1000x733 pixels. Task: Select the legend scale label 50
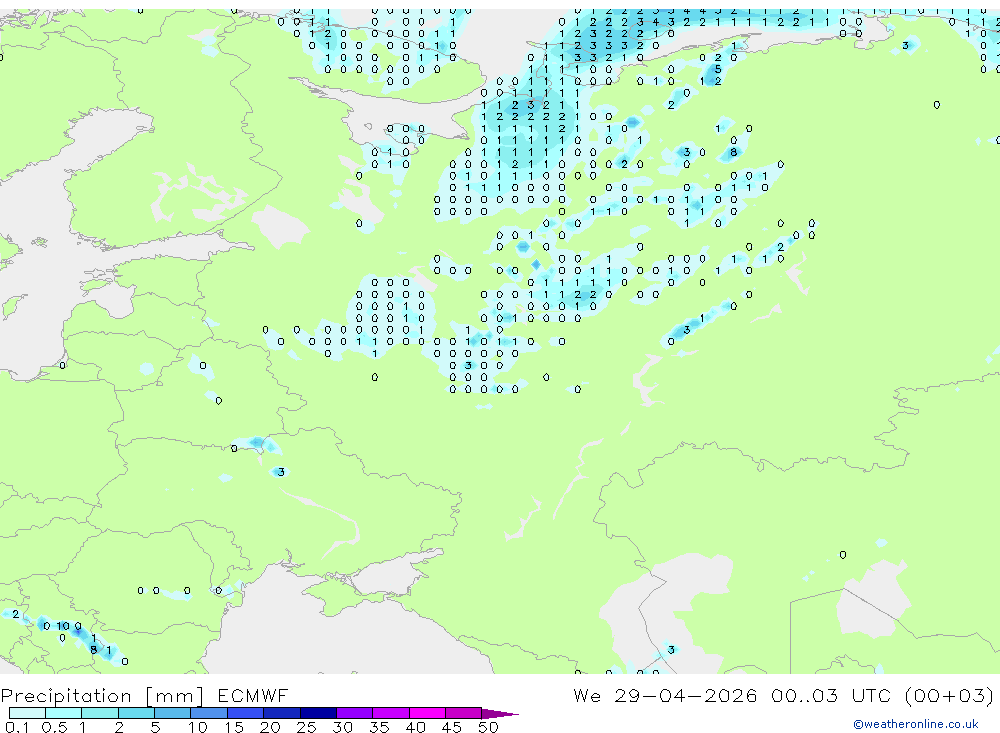(x=488, y=727)
